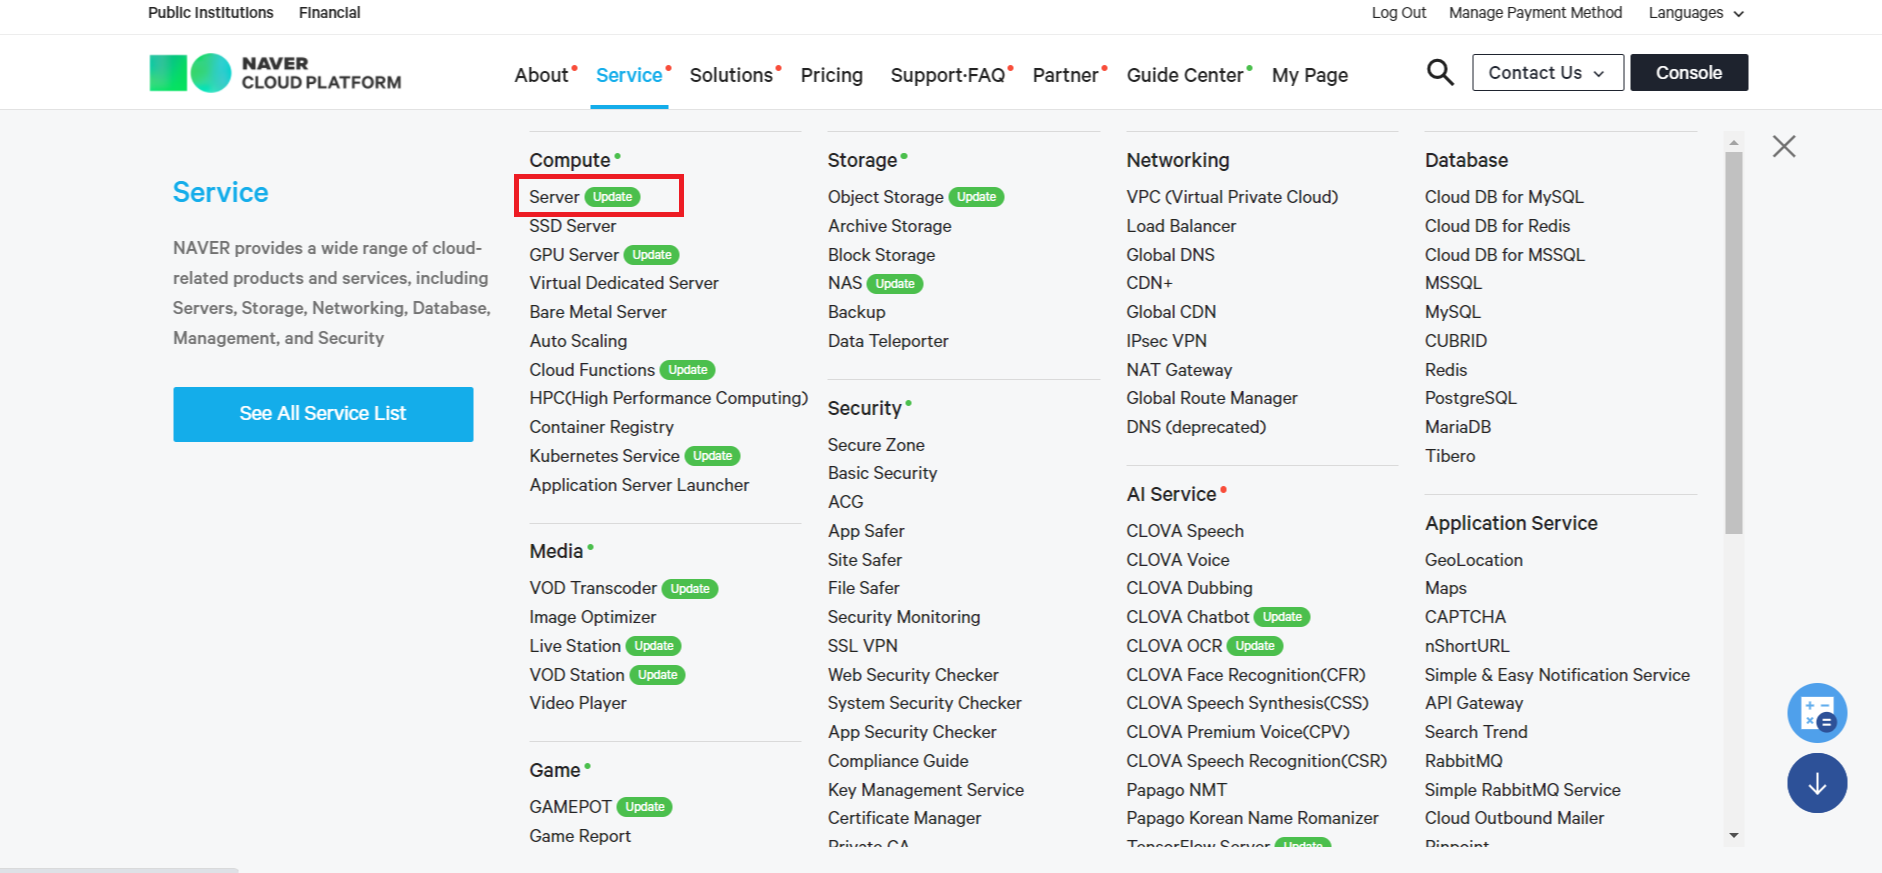Click See All Service List button
This screenshot has width=1882, height=873.
(323, 414)
